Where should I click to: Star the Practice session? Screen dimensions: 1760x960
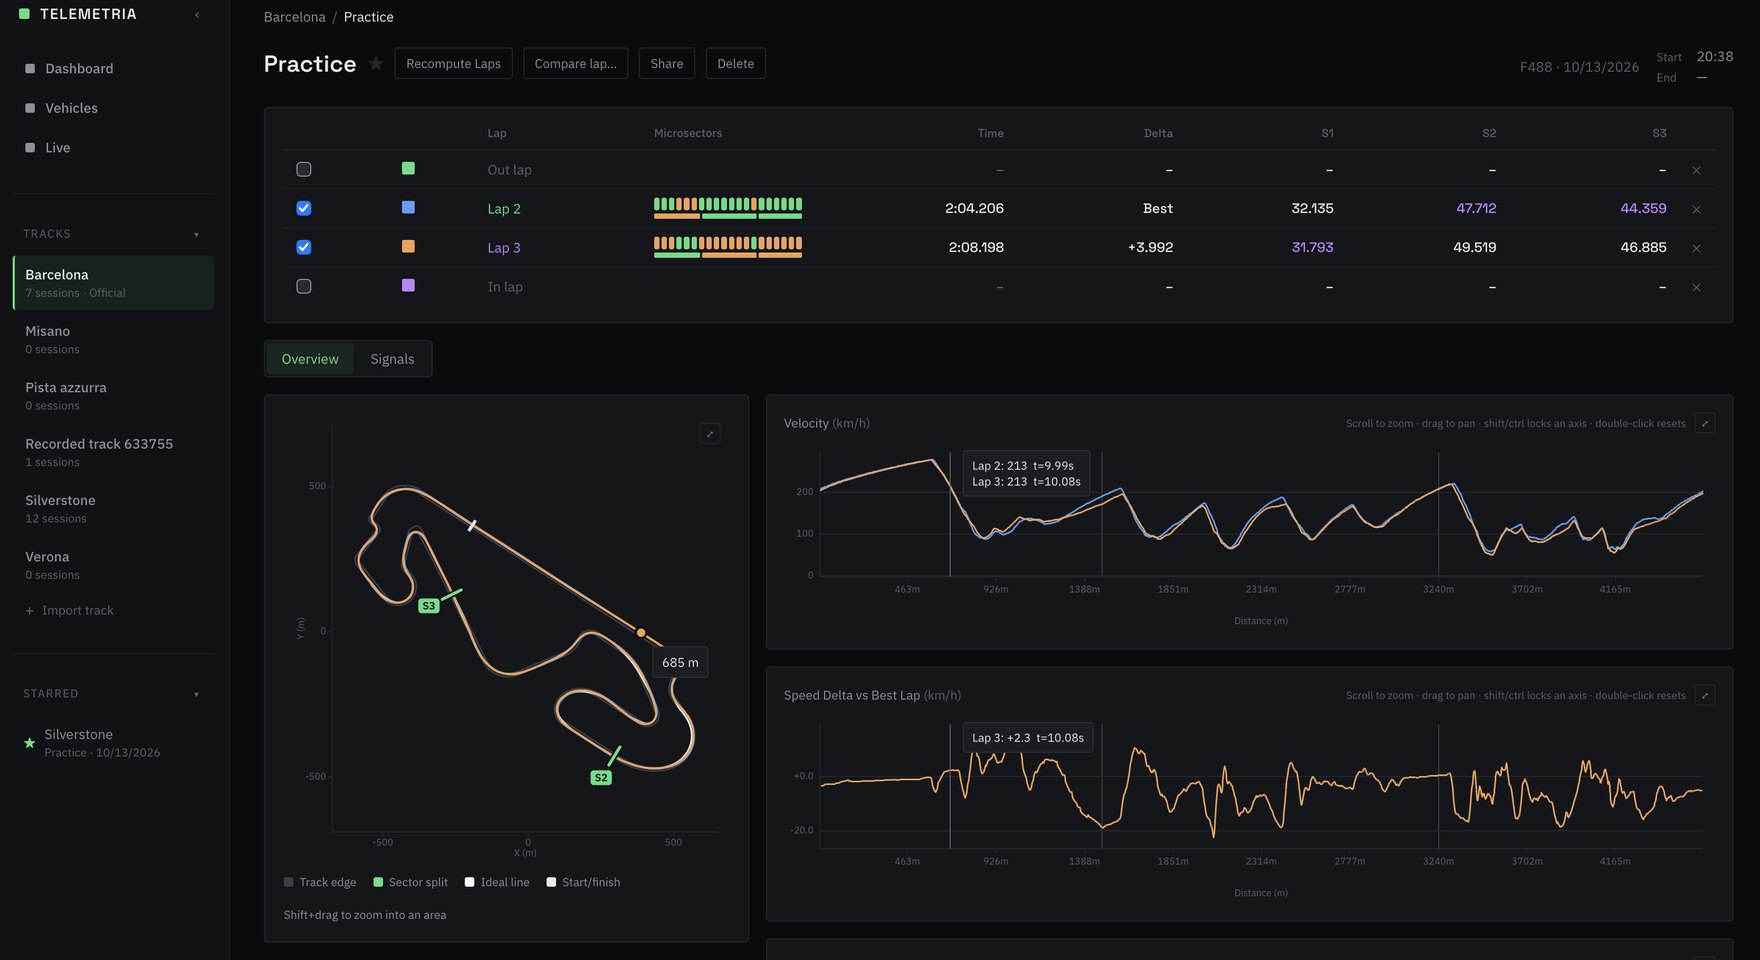tap(376, 64)
